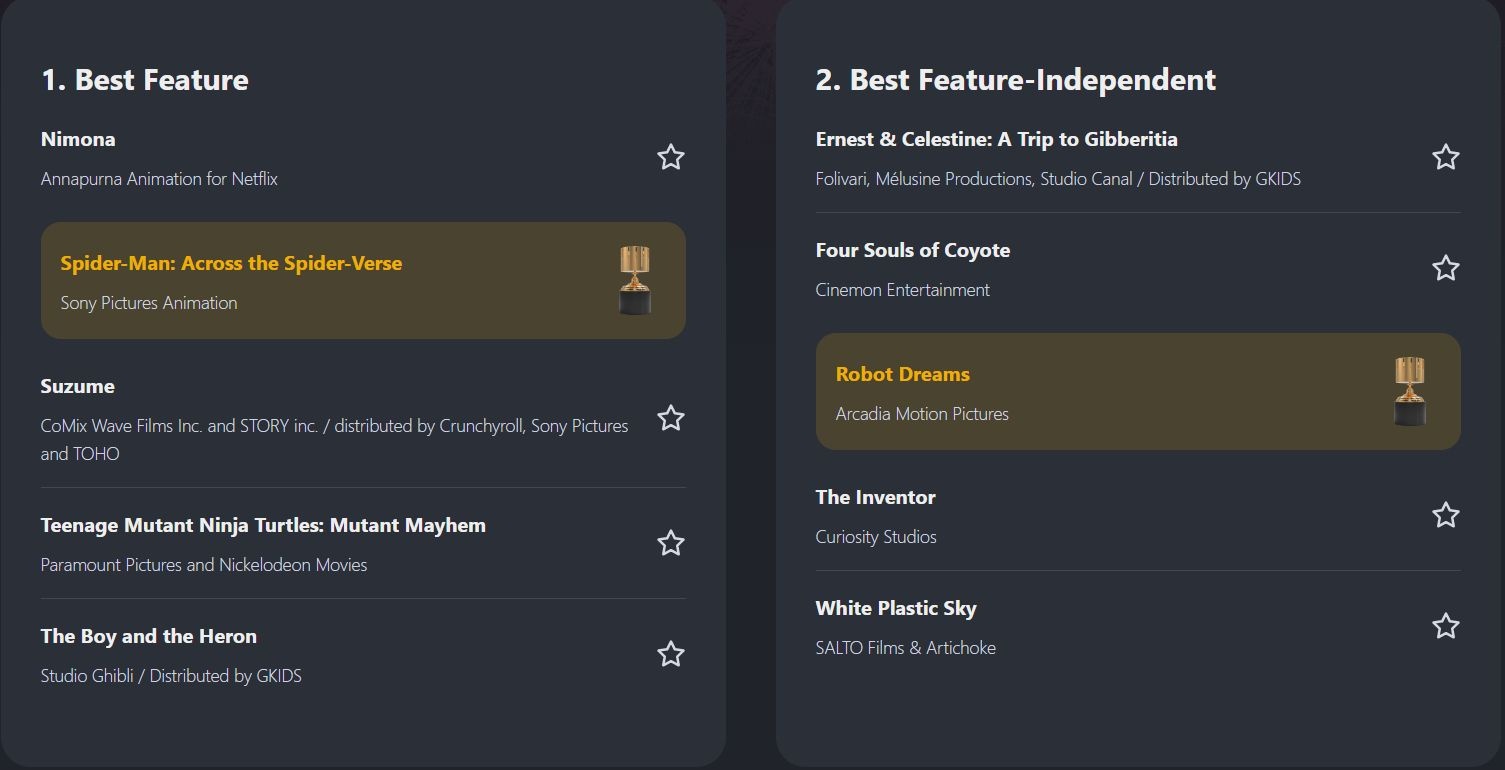
Task: Click the trophy icon for Spider-Man: Across the Spider-Verse
Action: point(635,280)
